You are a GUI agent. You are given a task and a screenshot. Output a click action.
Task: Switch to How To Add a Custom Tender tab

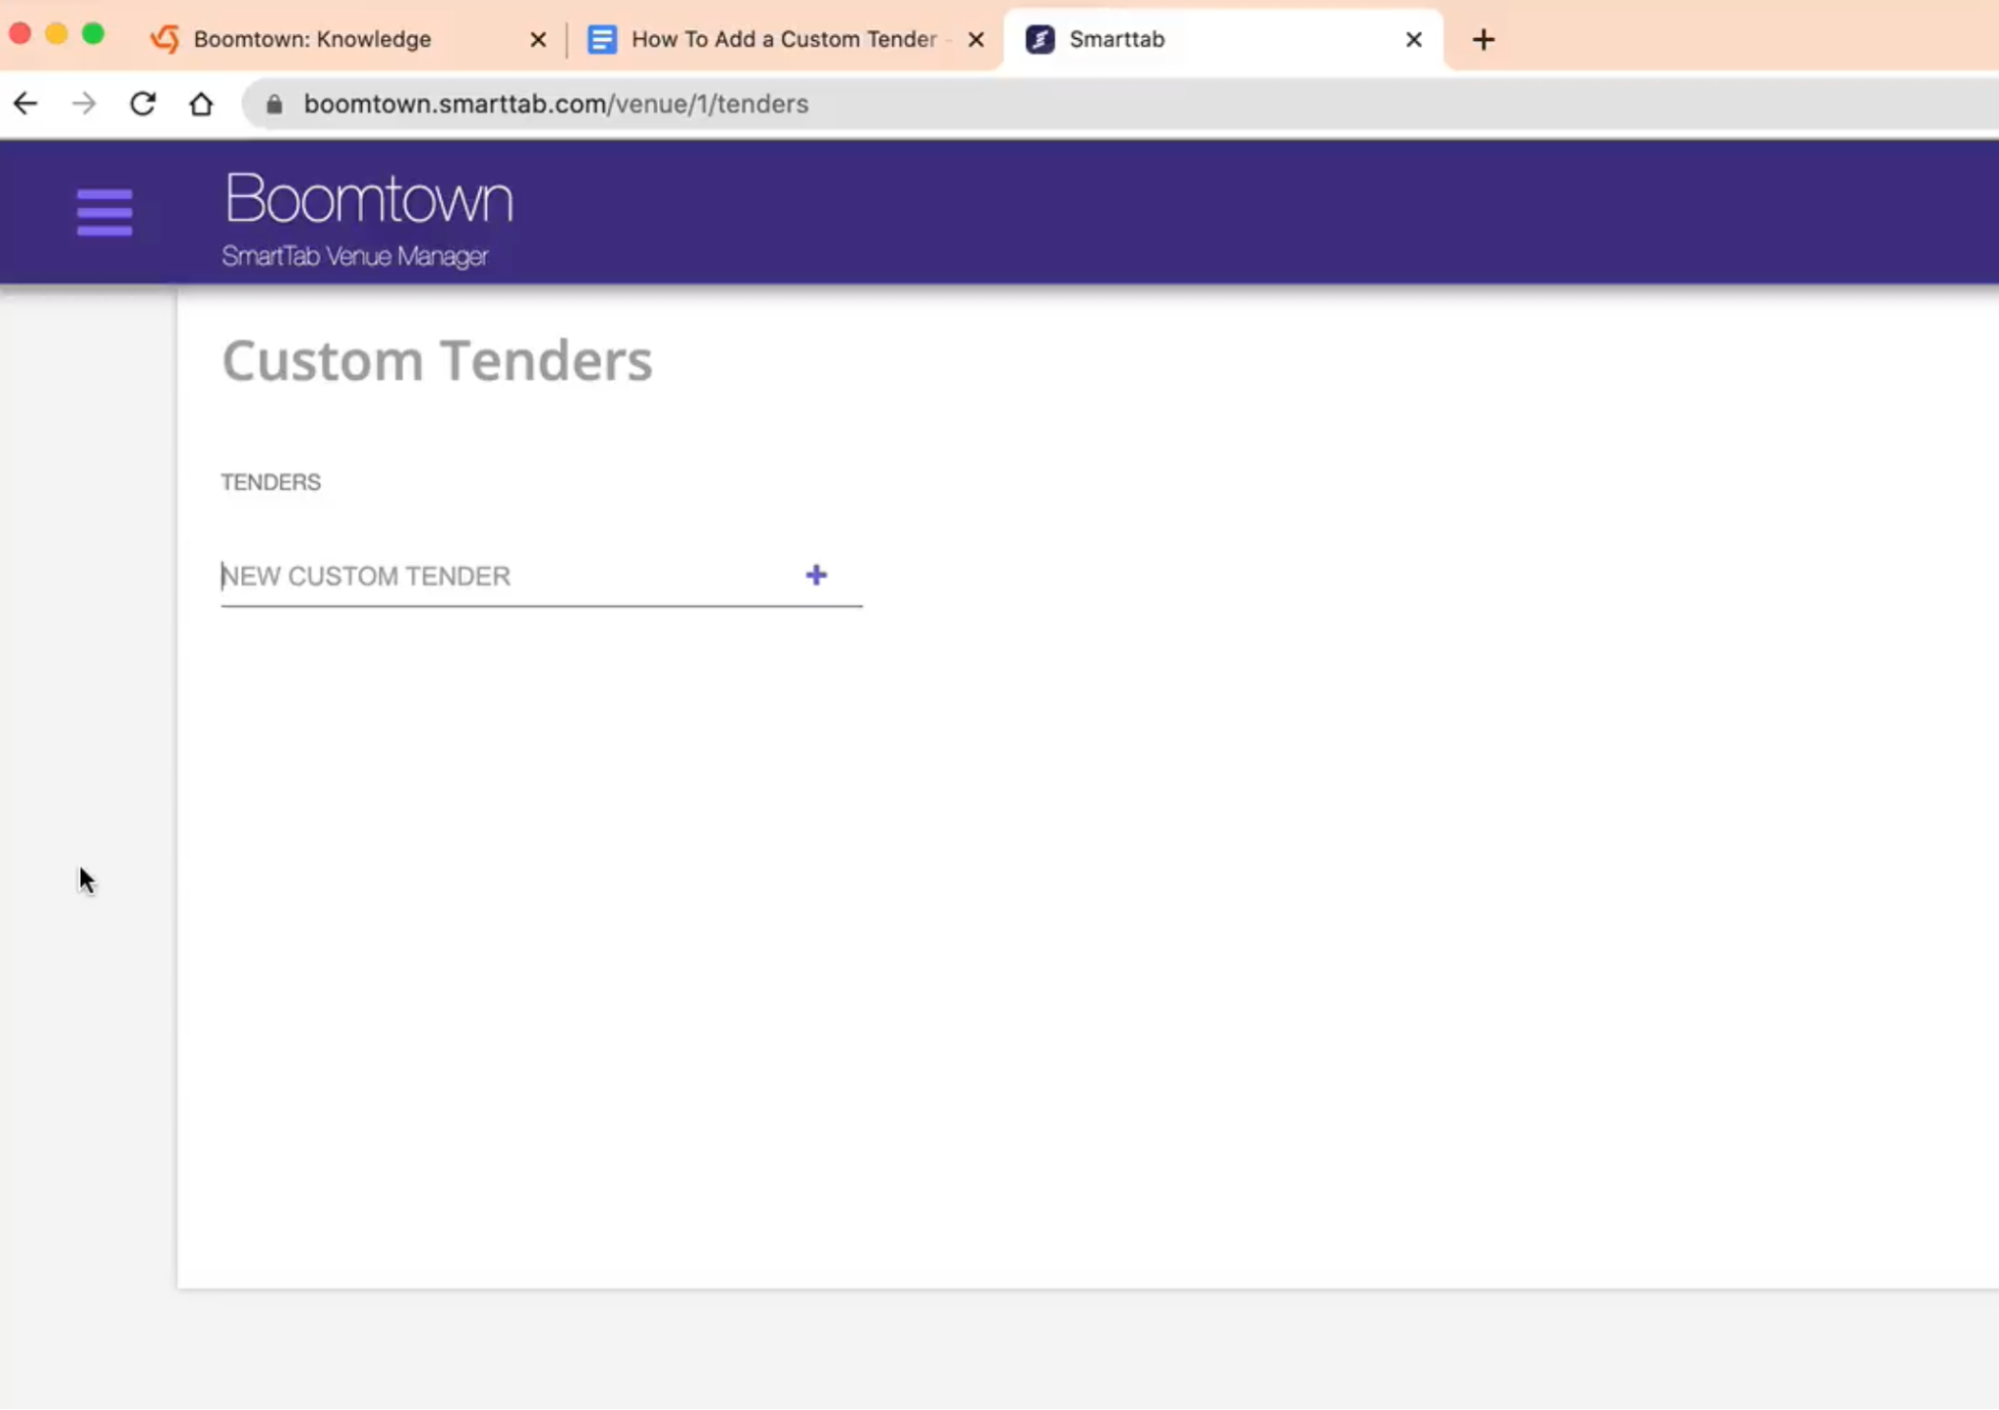pyautogui.click(x=784, y=39)
